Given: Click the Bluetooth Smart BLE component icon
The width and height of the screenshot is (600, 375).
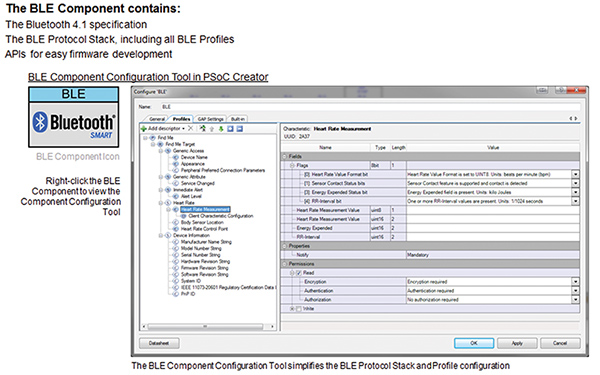Looking at the screenshot, I should tap(73, 117).
